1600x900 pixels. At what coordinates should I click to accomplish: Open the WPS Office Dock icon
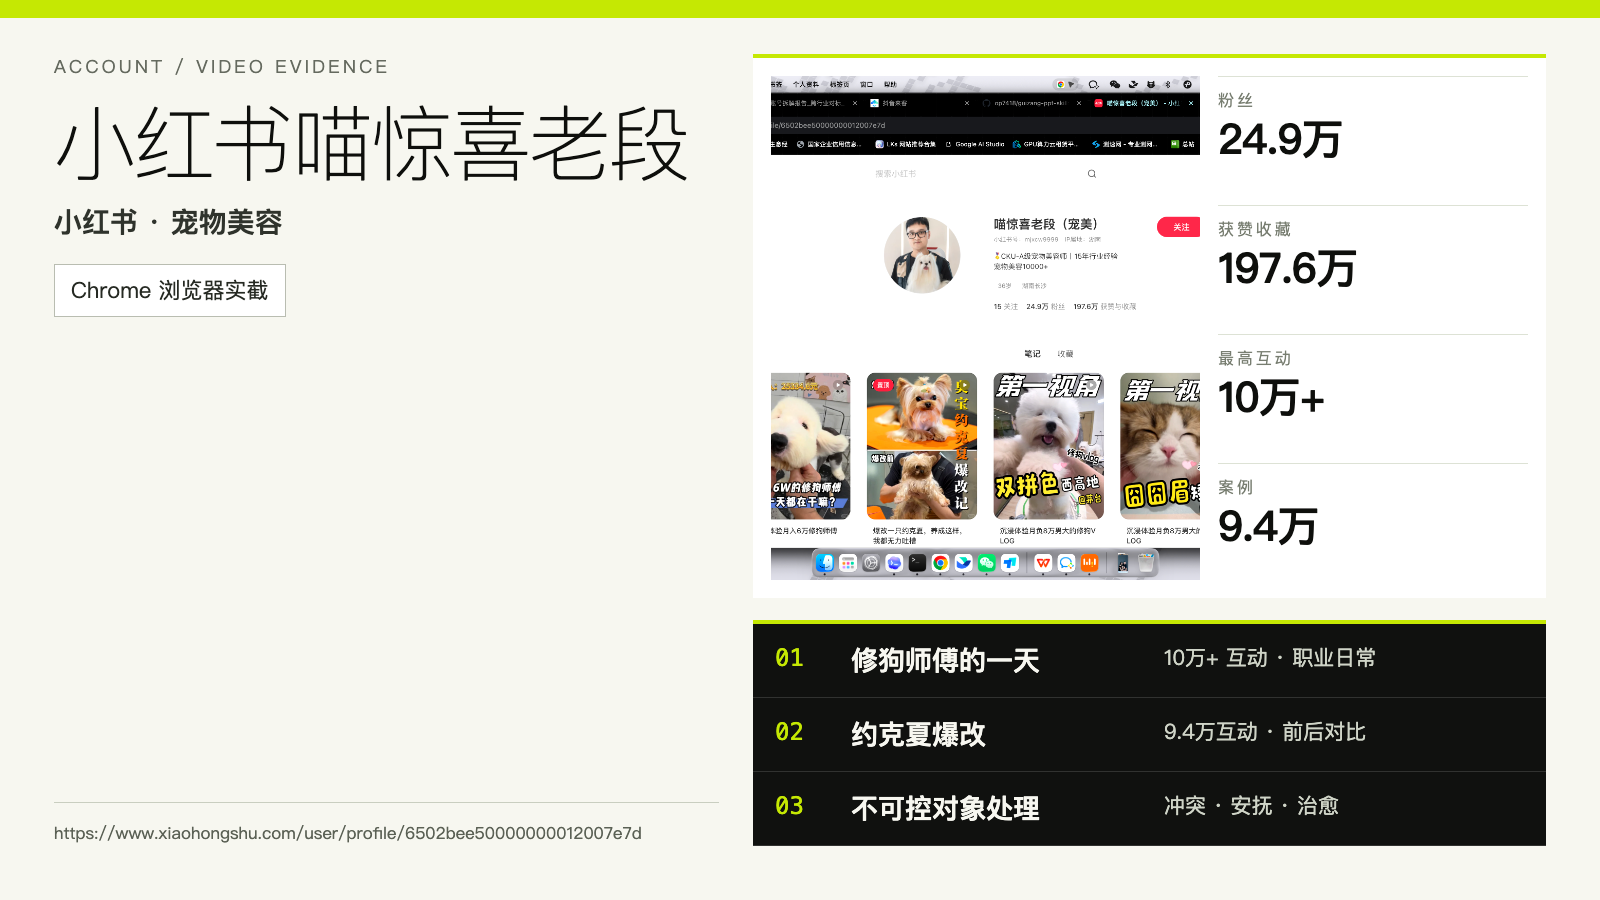pyautogui.click(x=1043, y=563)
